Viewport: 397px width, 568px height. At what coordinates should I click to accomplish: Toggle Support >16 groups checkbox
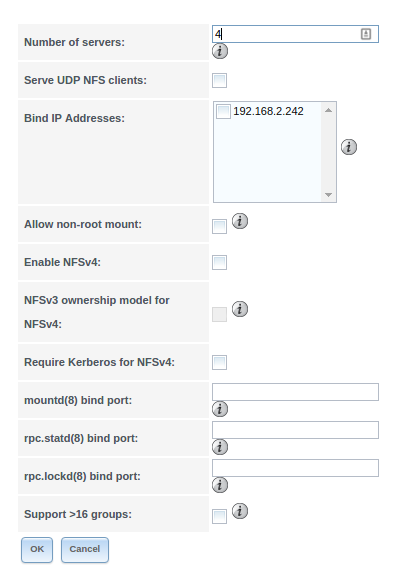(220, 517)
